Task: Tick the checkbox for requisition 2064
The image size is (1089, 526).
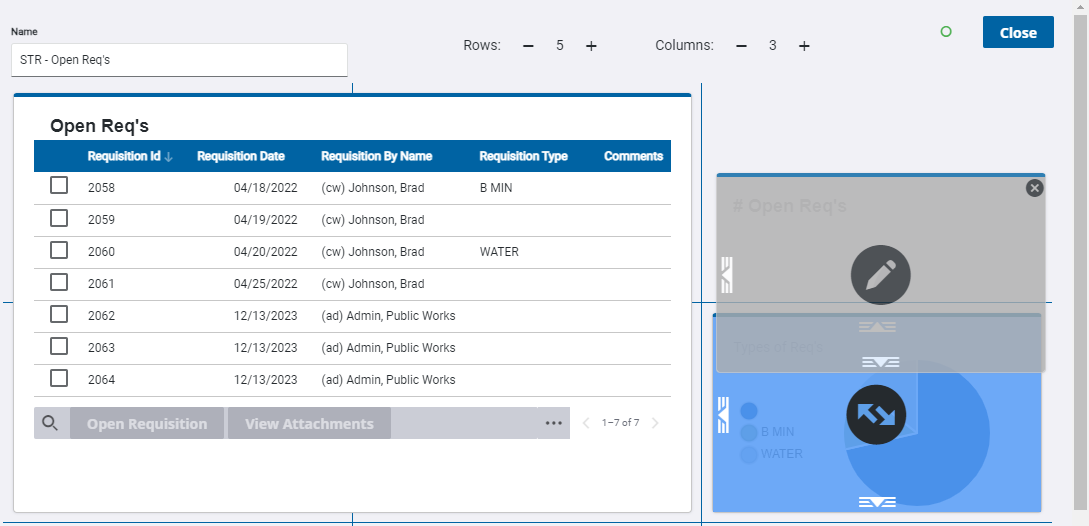Action: pos(59,378)
